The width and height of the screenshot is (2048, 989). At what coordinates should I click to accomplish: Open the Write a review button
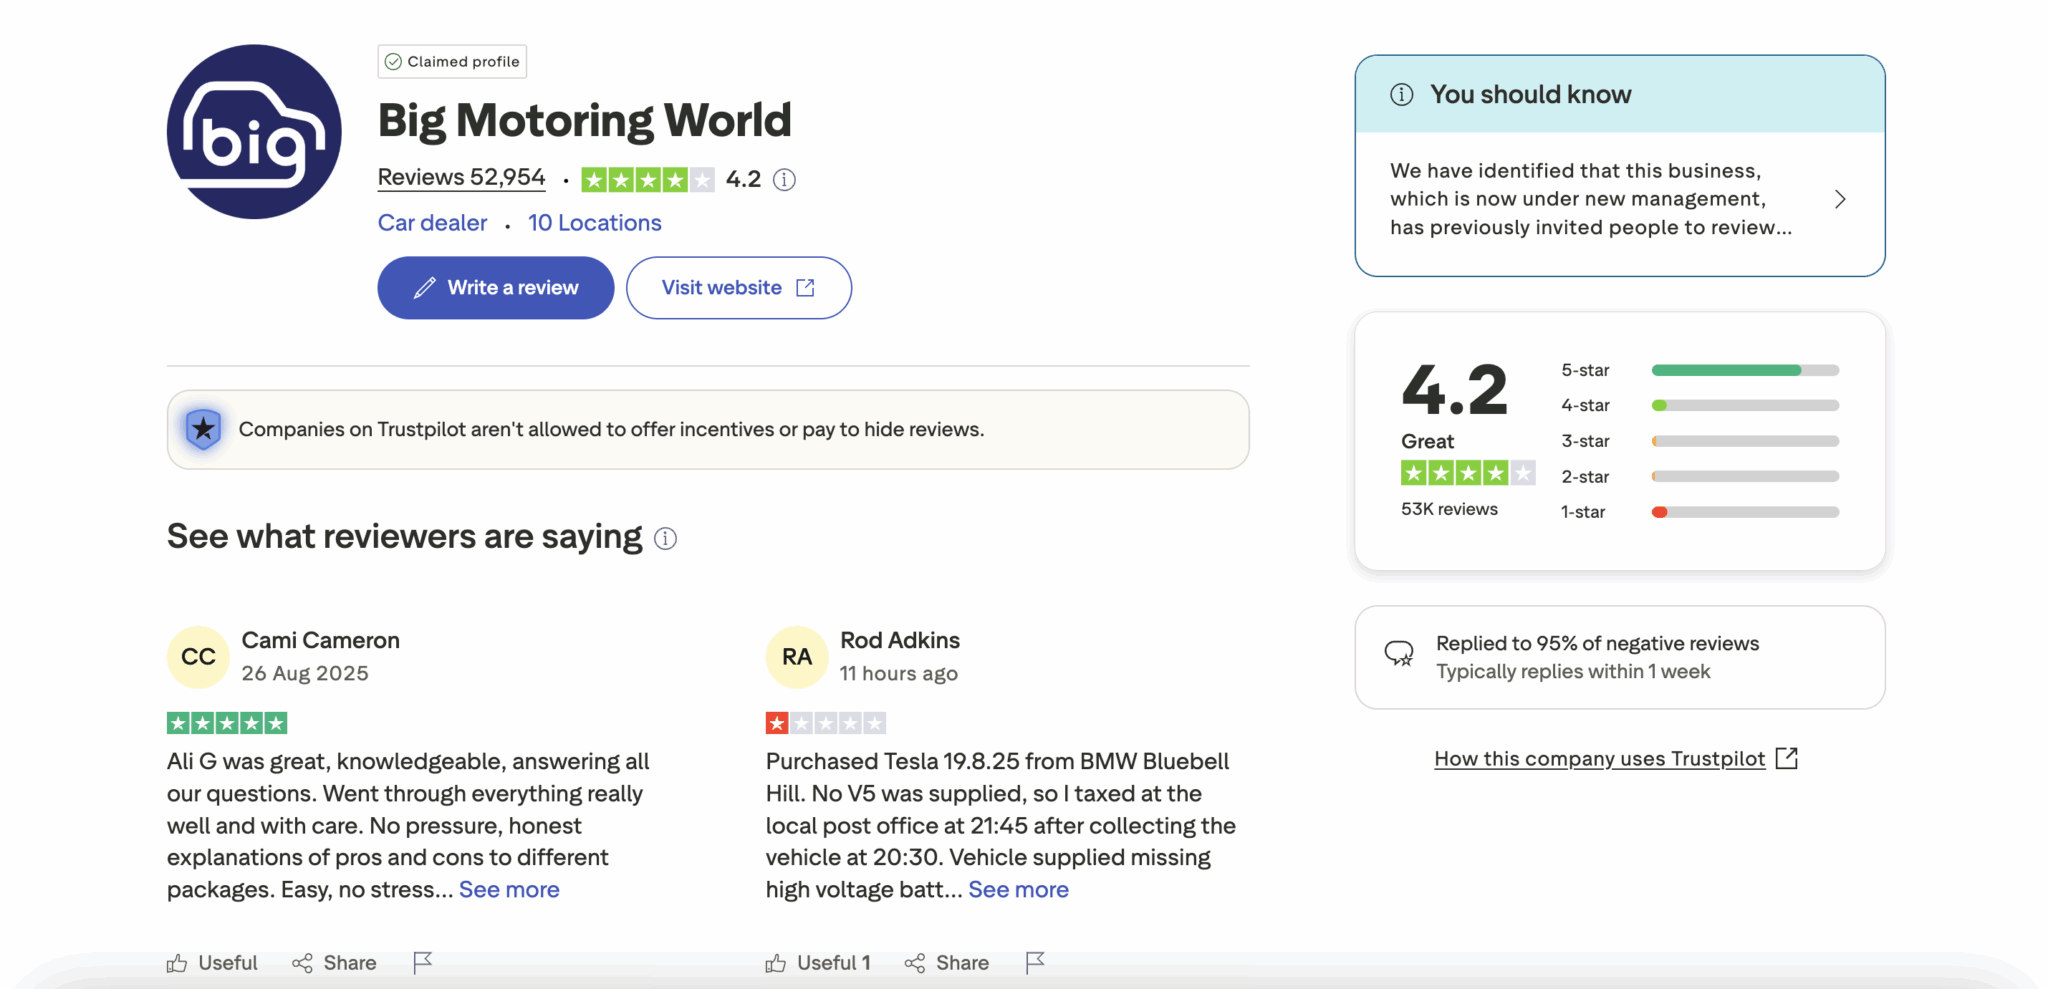(495, 287)
